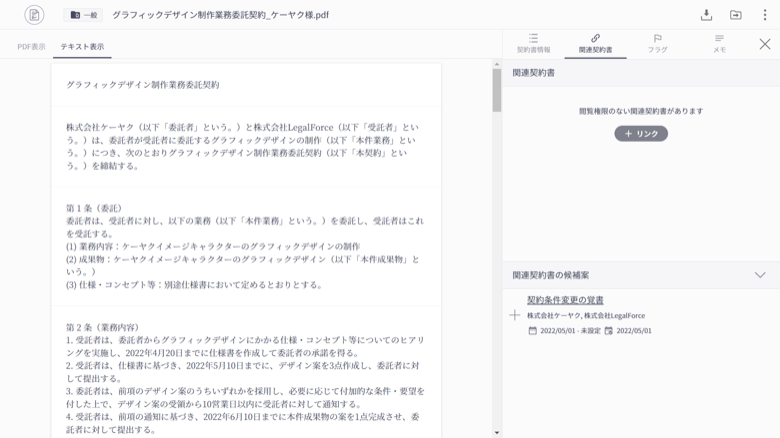Click the document vertical scrollbar thumb
The height and width of the screenshot is (438, 780).
[x=496, y=90]
